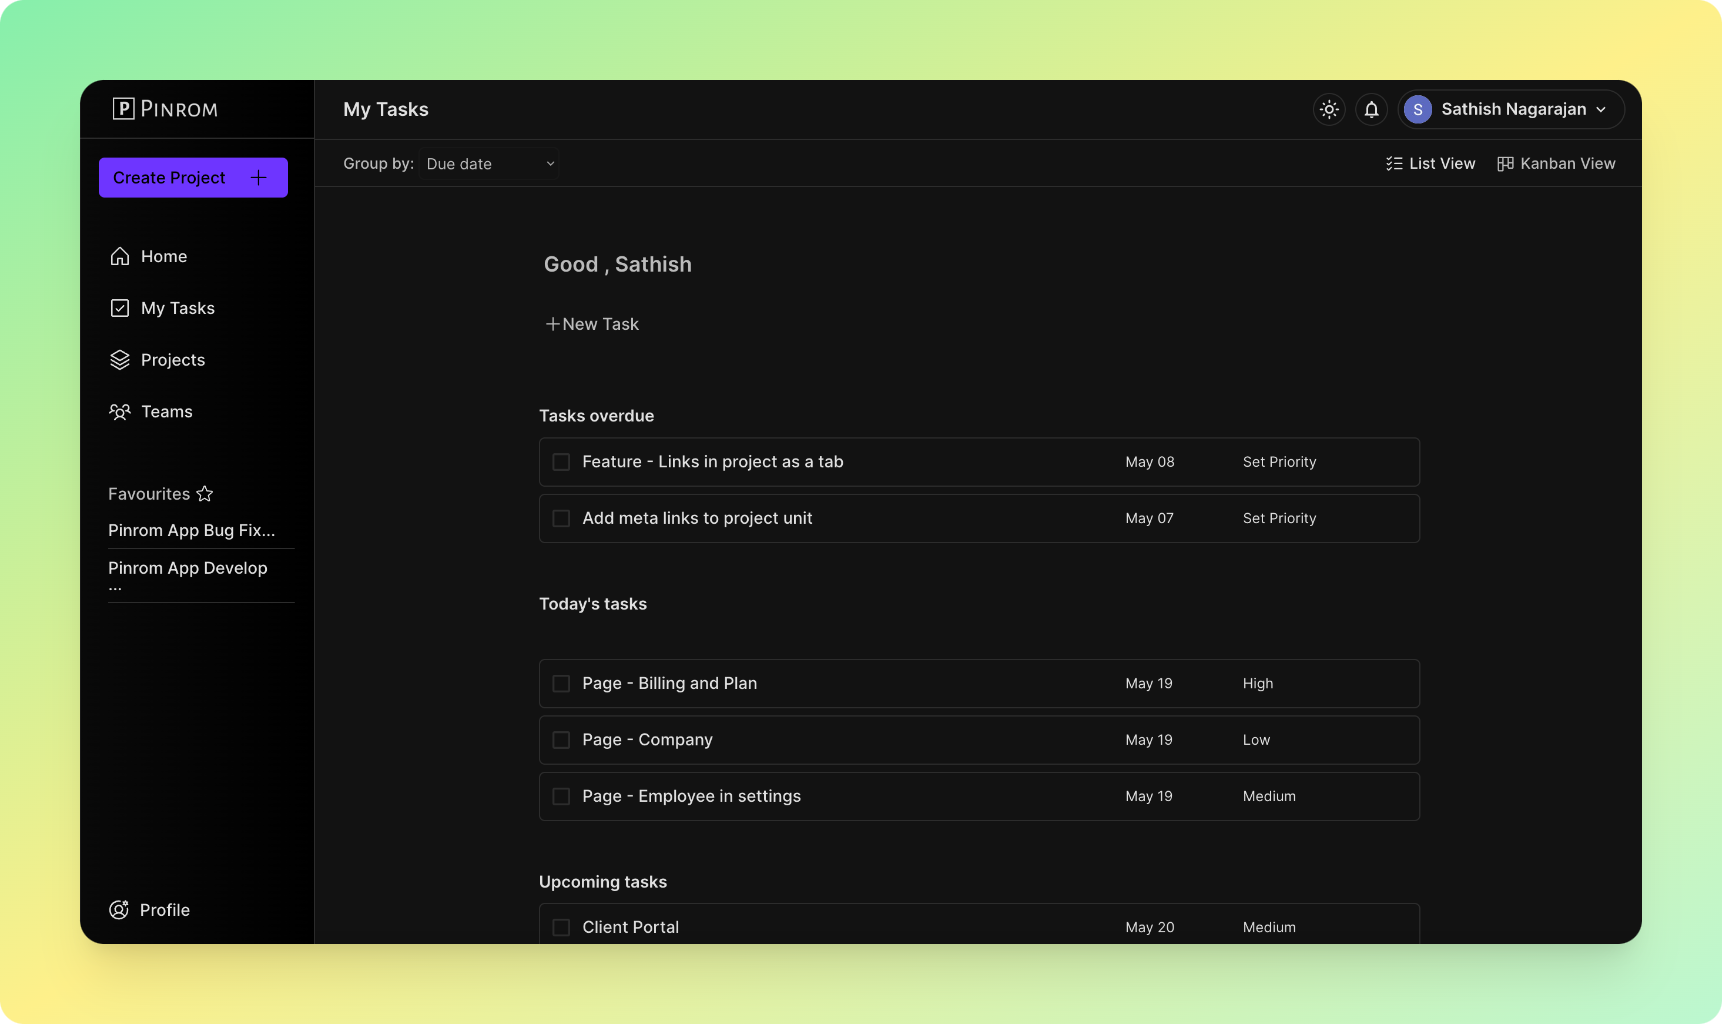The height and width of the screenshot is (1024, 1722).
Task: Open Feature - Links in project as a tab
Action: [713, 462]
